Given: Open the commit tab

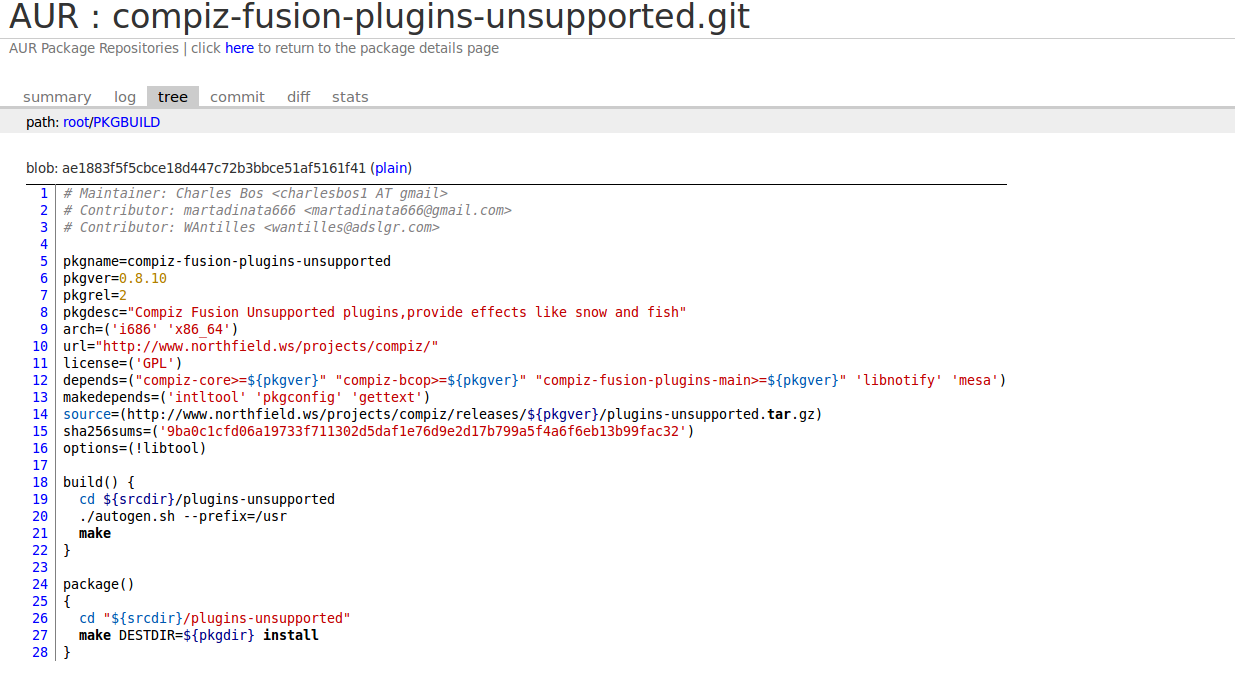Looking at the screenshot, I should tap(237, 97).
